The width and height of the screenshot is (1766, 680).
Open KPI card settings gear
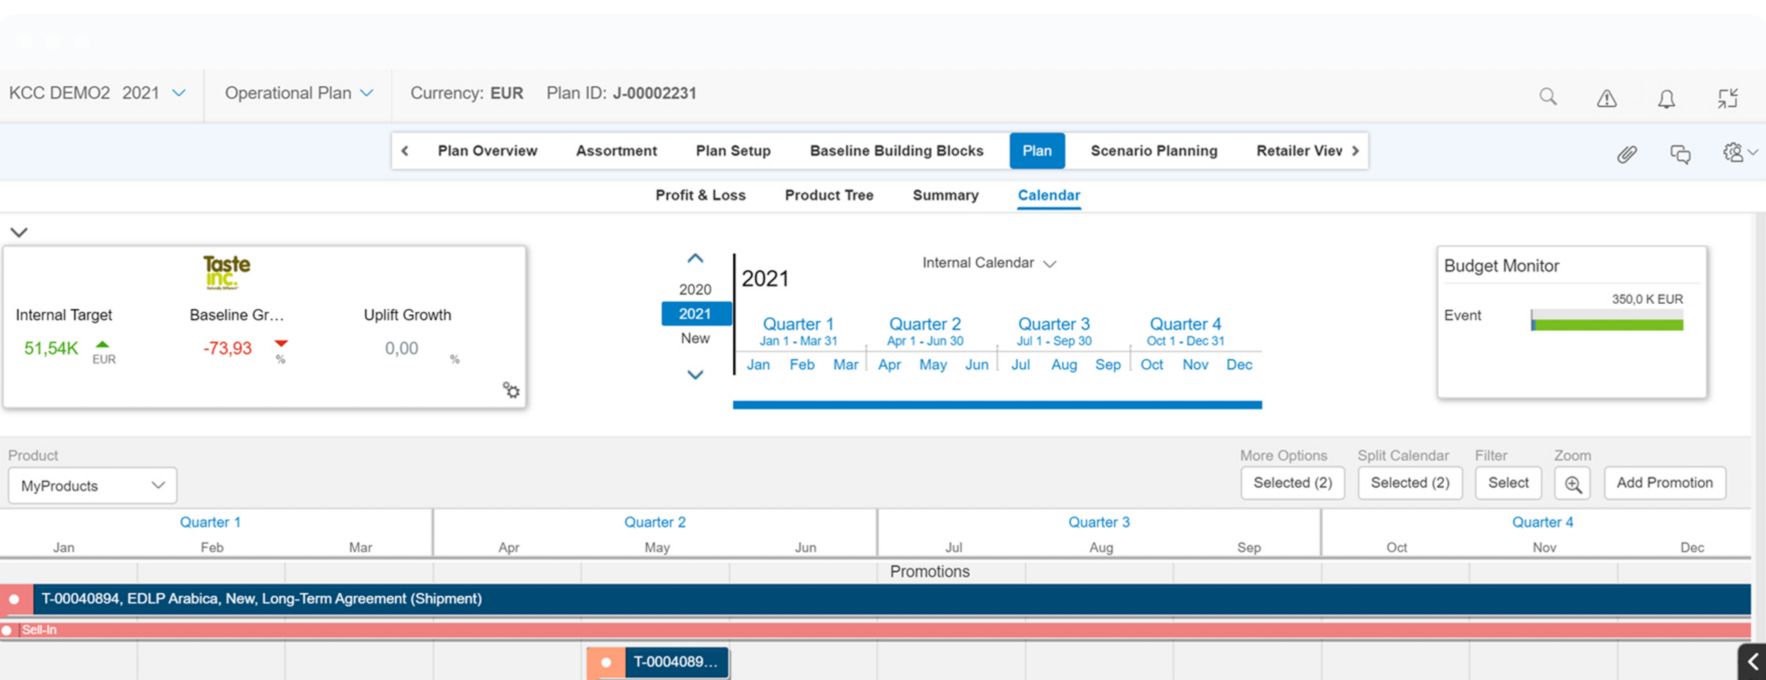coord(511,390)
